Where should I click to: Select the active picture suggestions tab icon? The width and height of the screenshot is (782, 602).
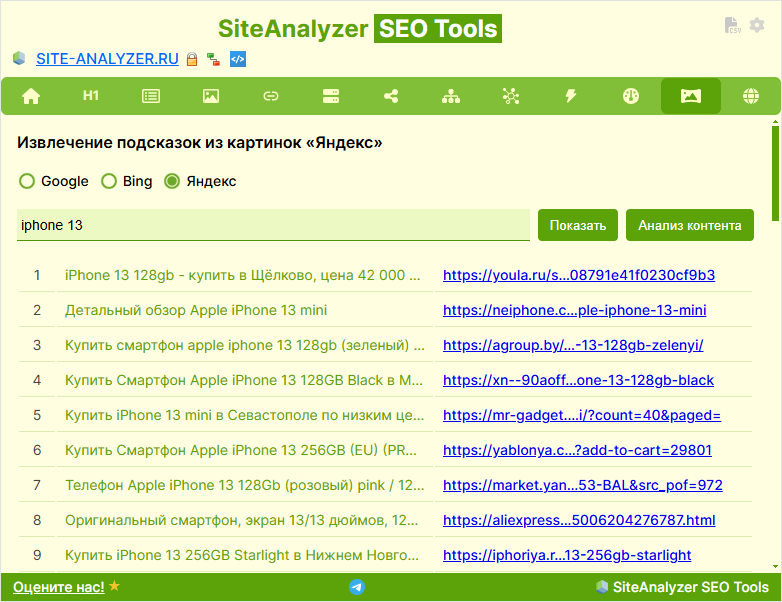pyautogui.click(x=691, y=96)
